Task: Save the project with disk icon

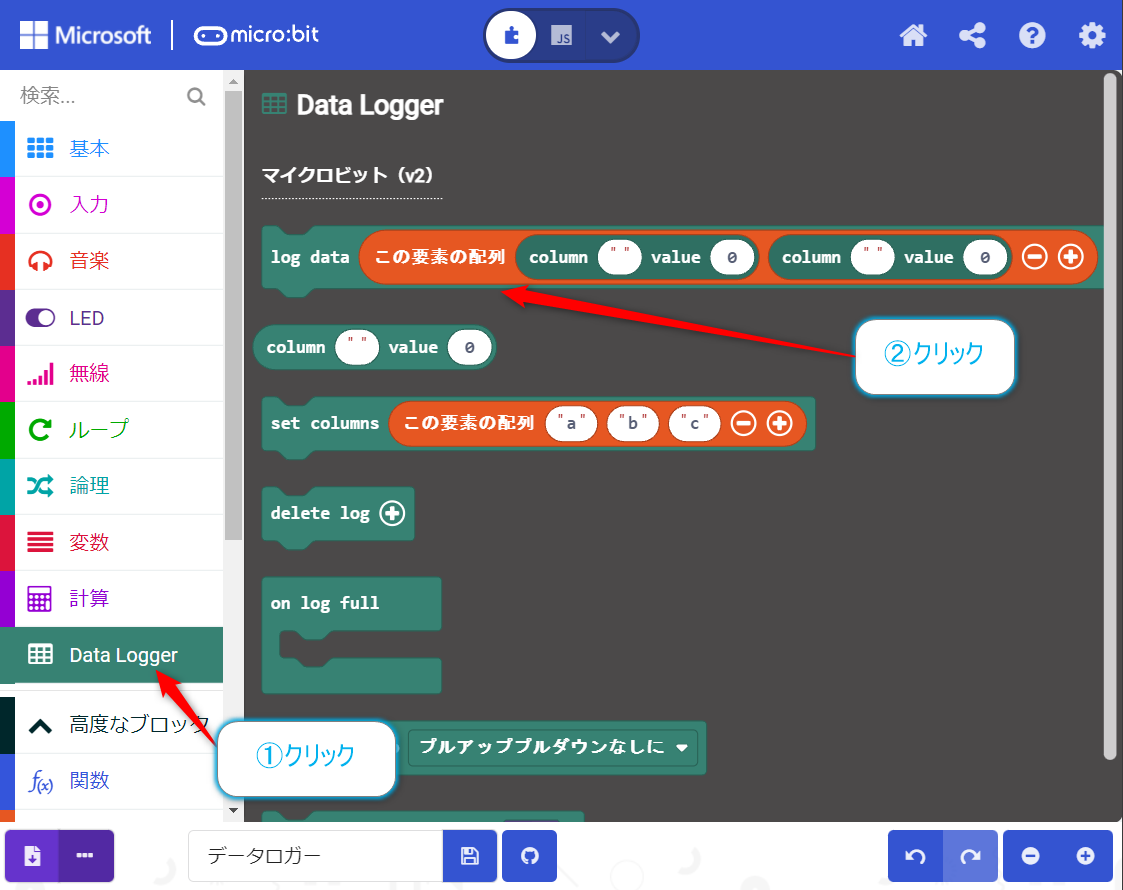Action: tap(470, 856)
